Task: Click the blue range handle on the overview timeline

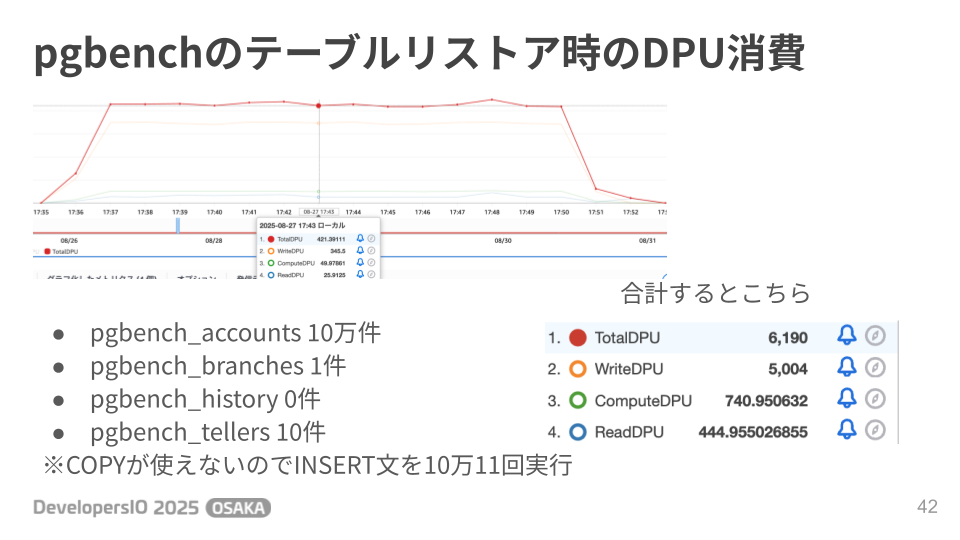Action: pyautogui.click(x=178, y=225)
